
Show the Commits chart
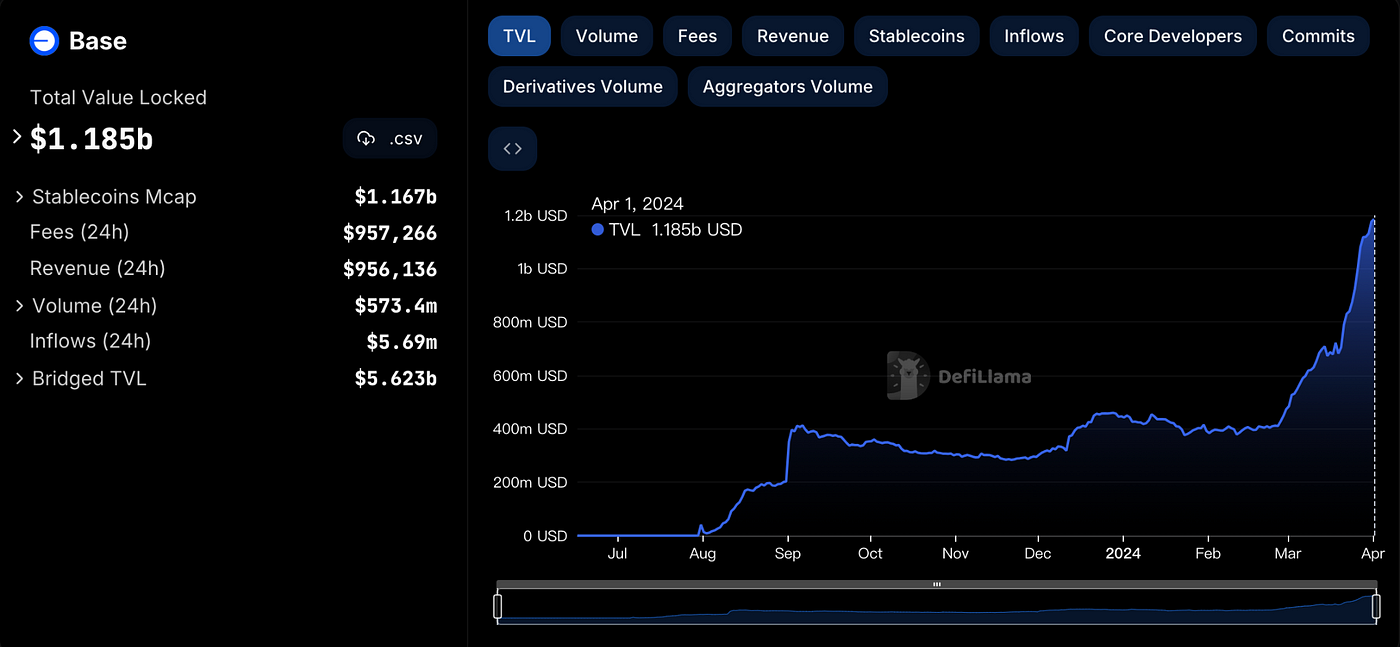click(x=1318, y=36)
